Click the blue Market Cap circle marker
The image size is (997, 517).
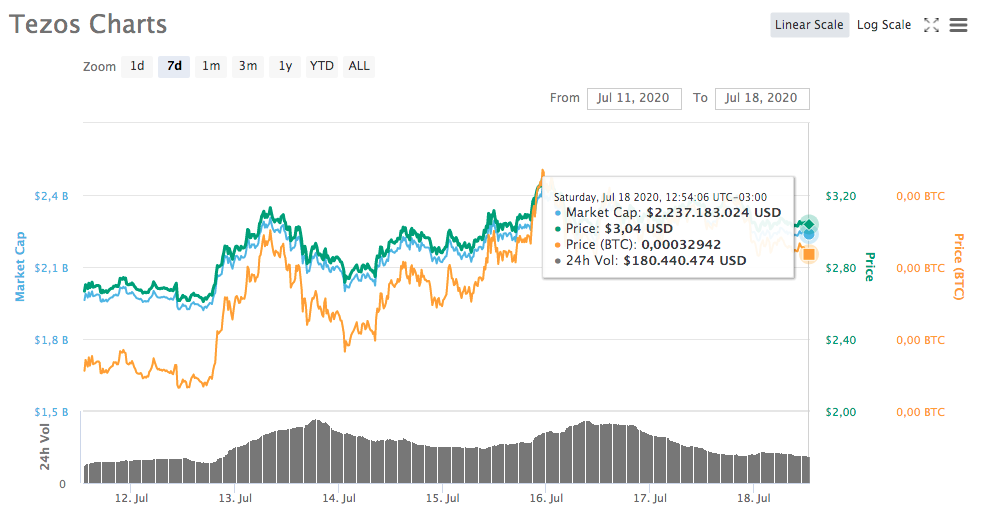point(809,234)
